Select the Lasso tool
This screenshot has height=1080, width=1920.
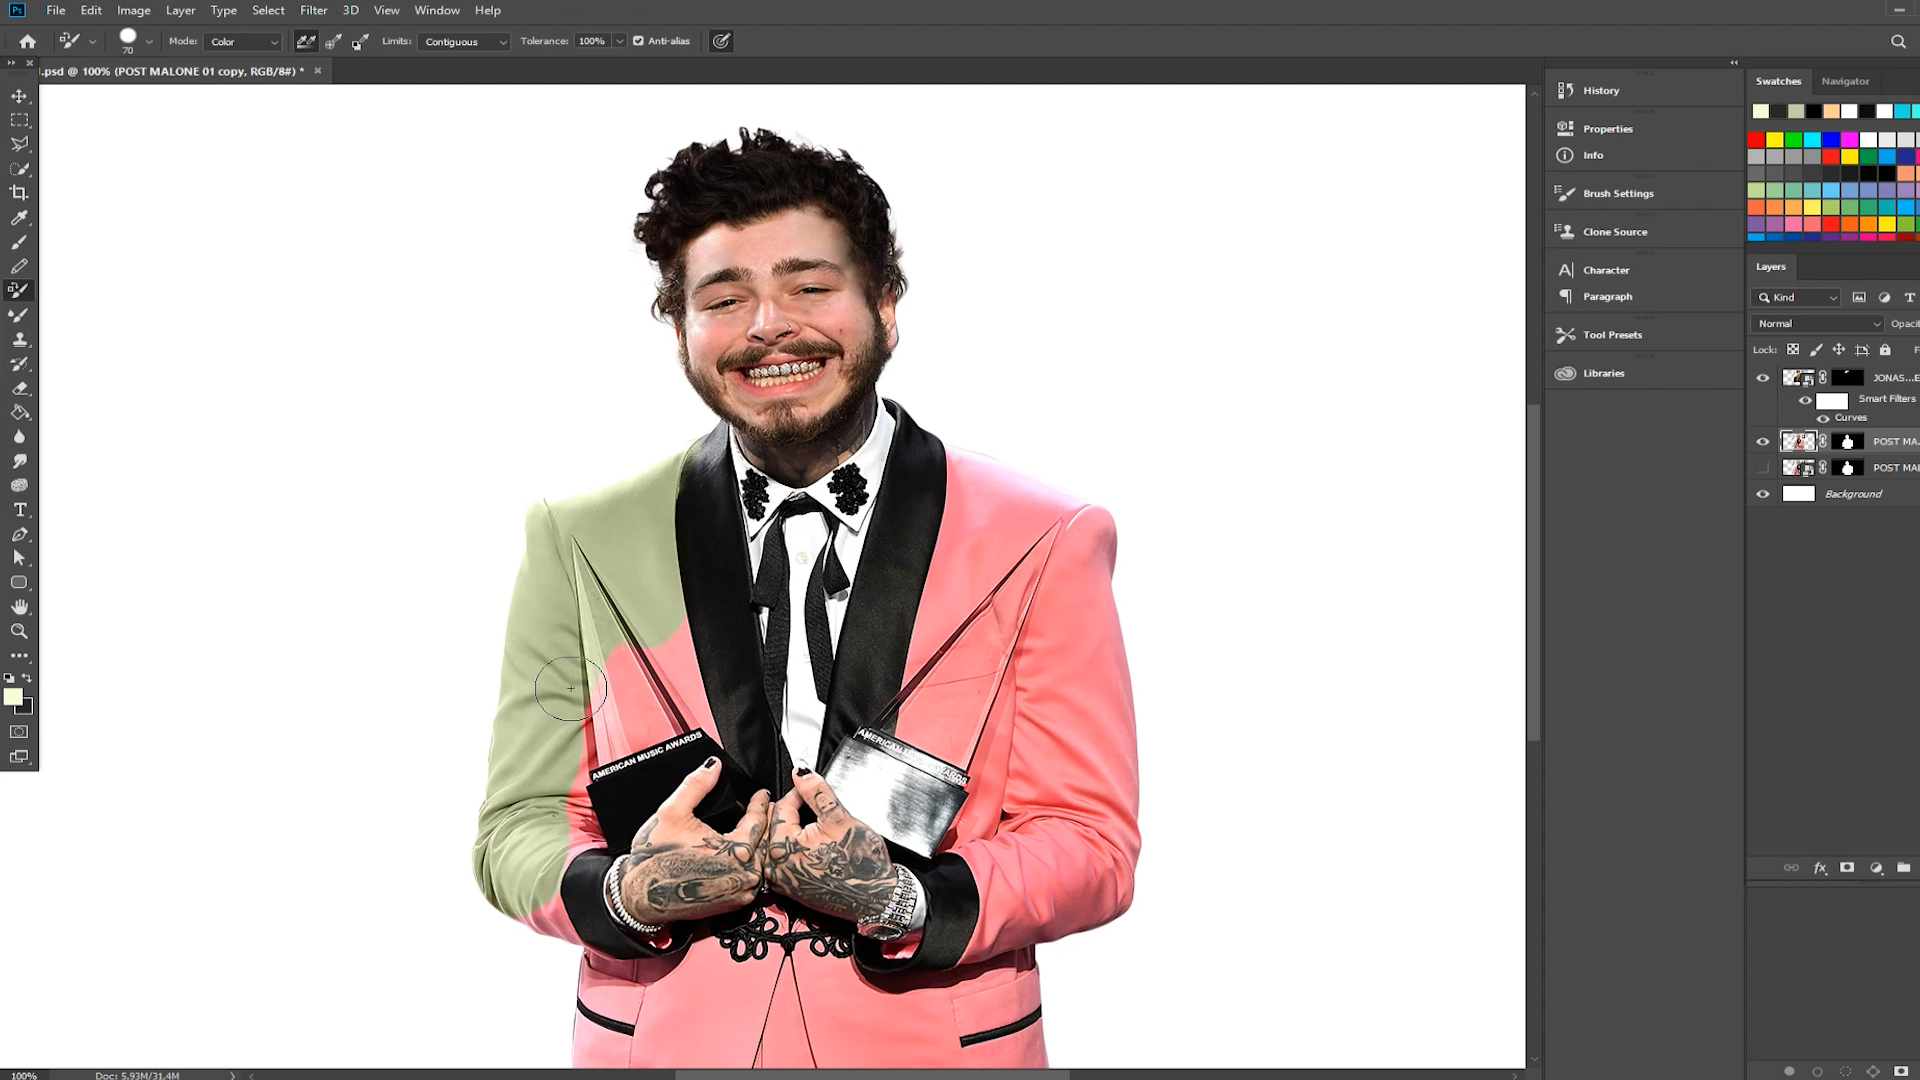point(18,143)
